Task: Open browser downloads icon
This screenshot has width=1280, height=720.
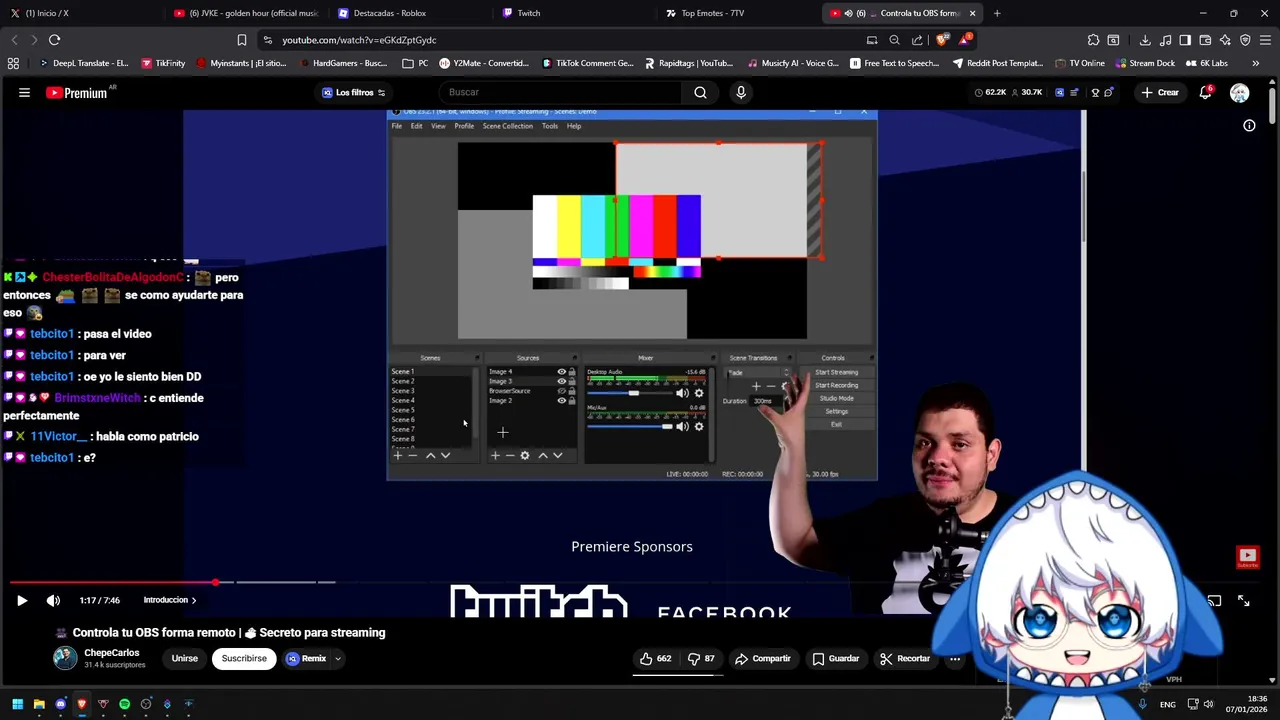Action: [x=1145, y=40]
